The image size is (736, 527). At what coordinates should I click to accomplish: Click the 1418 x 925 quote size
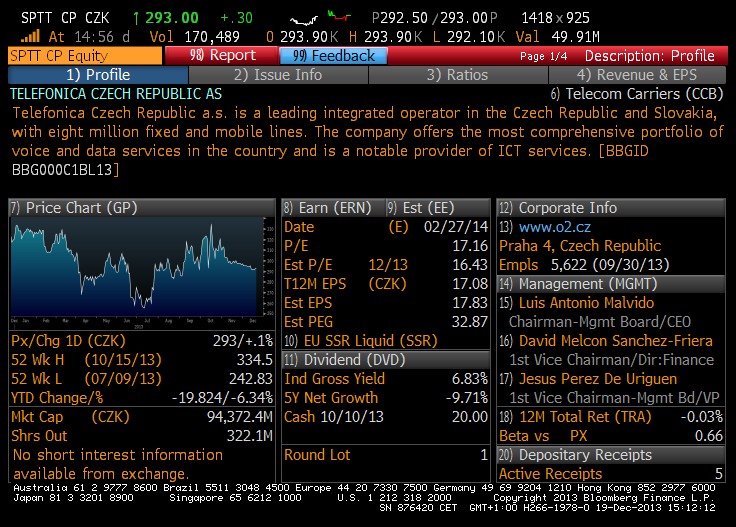[556, 18]
